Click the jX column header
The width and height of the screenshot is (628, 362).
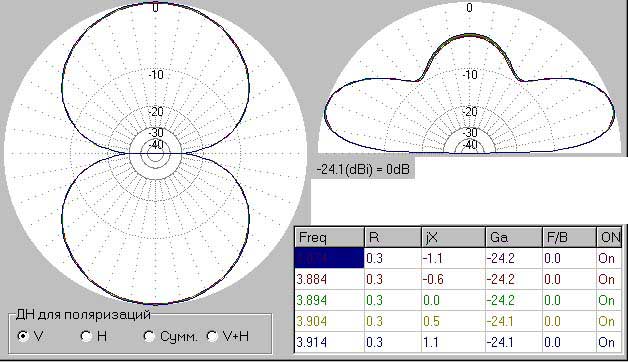[453, 237]
